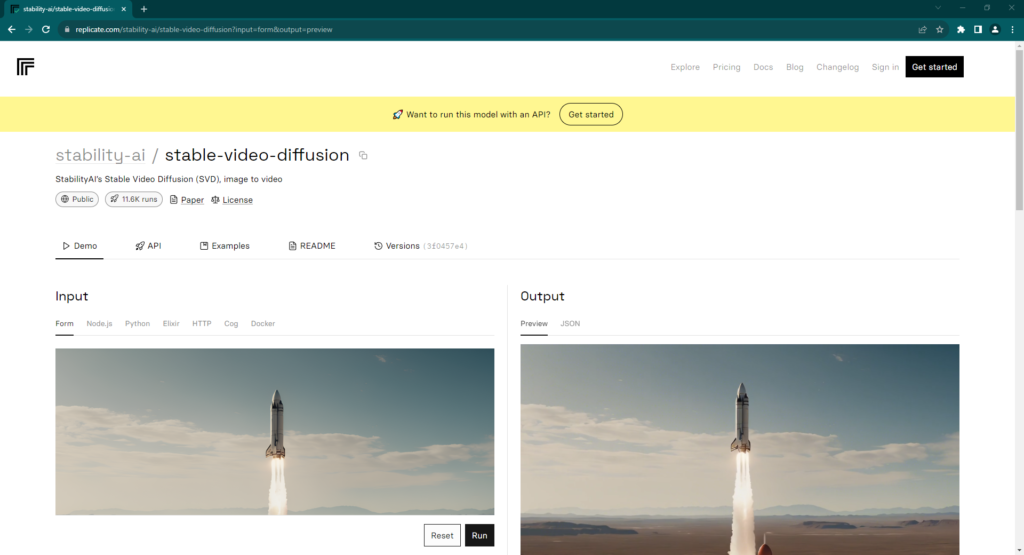Select the Node.js input tab
The width and height of the screenshot is (1024, 555).
(x=99, y=324)
